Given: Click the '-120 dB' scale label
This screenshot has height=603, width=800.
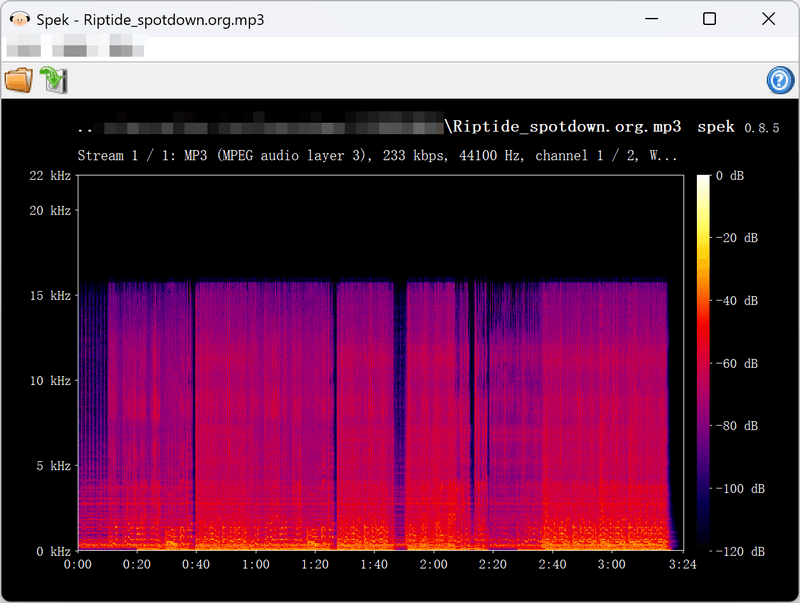Looking at the screenshot, I should coord(740,551).
